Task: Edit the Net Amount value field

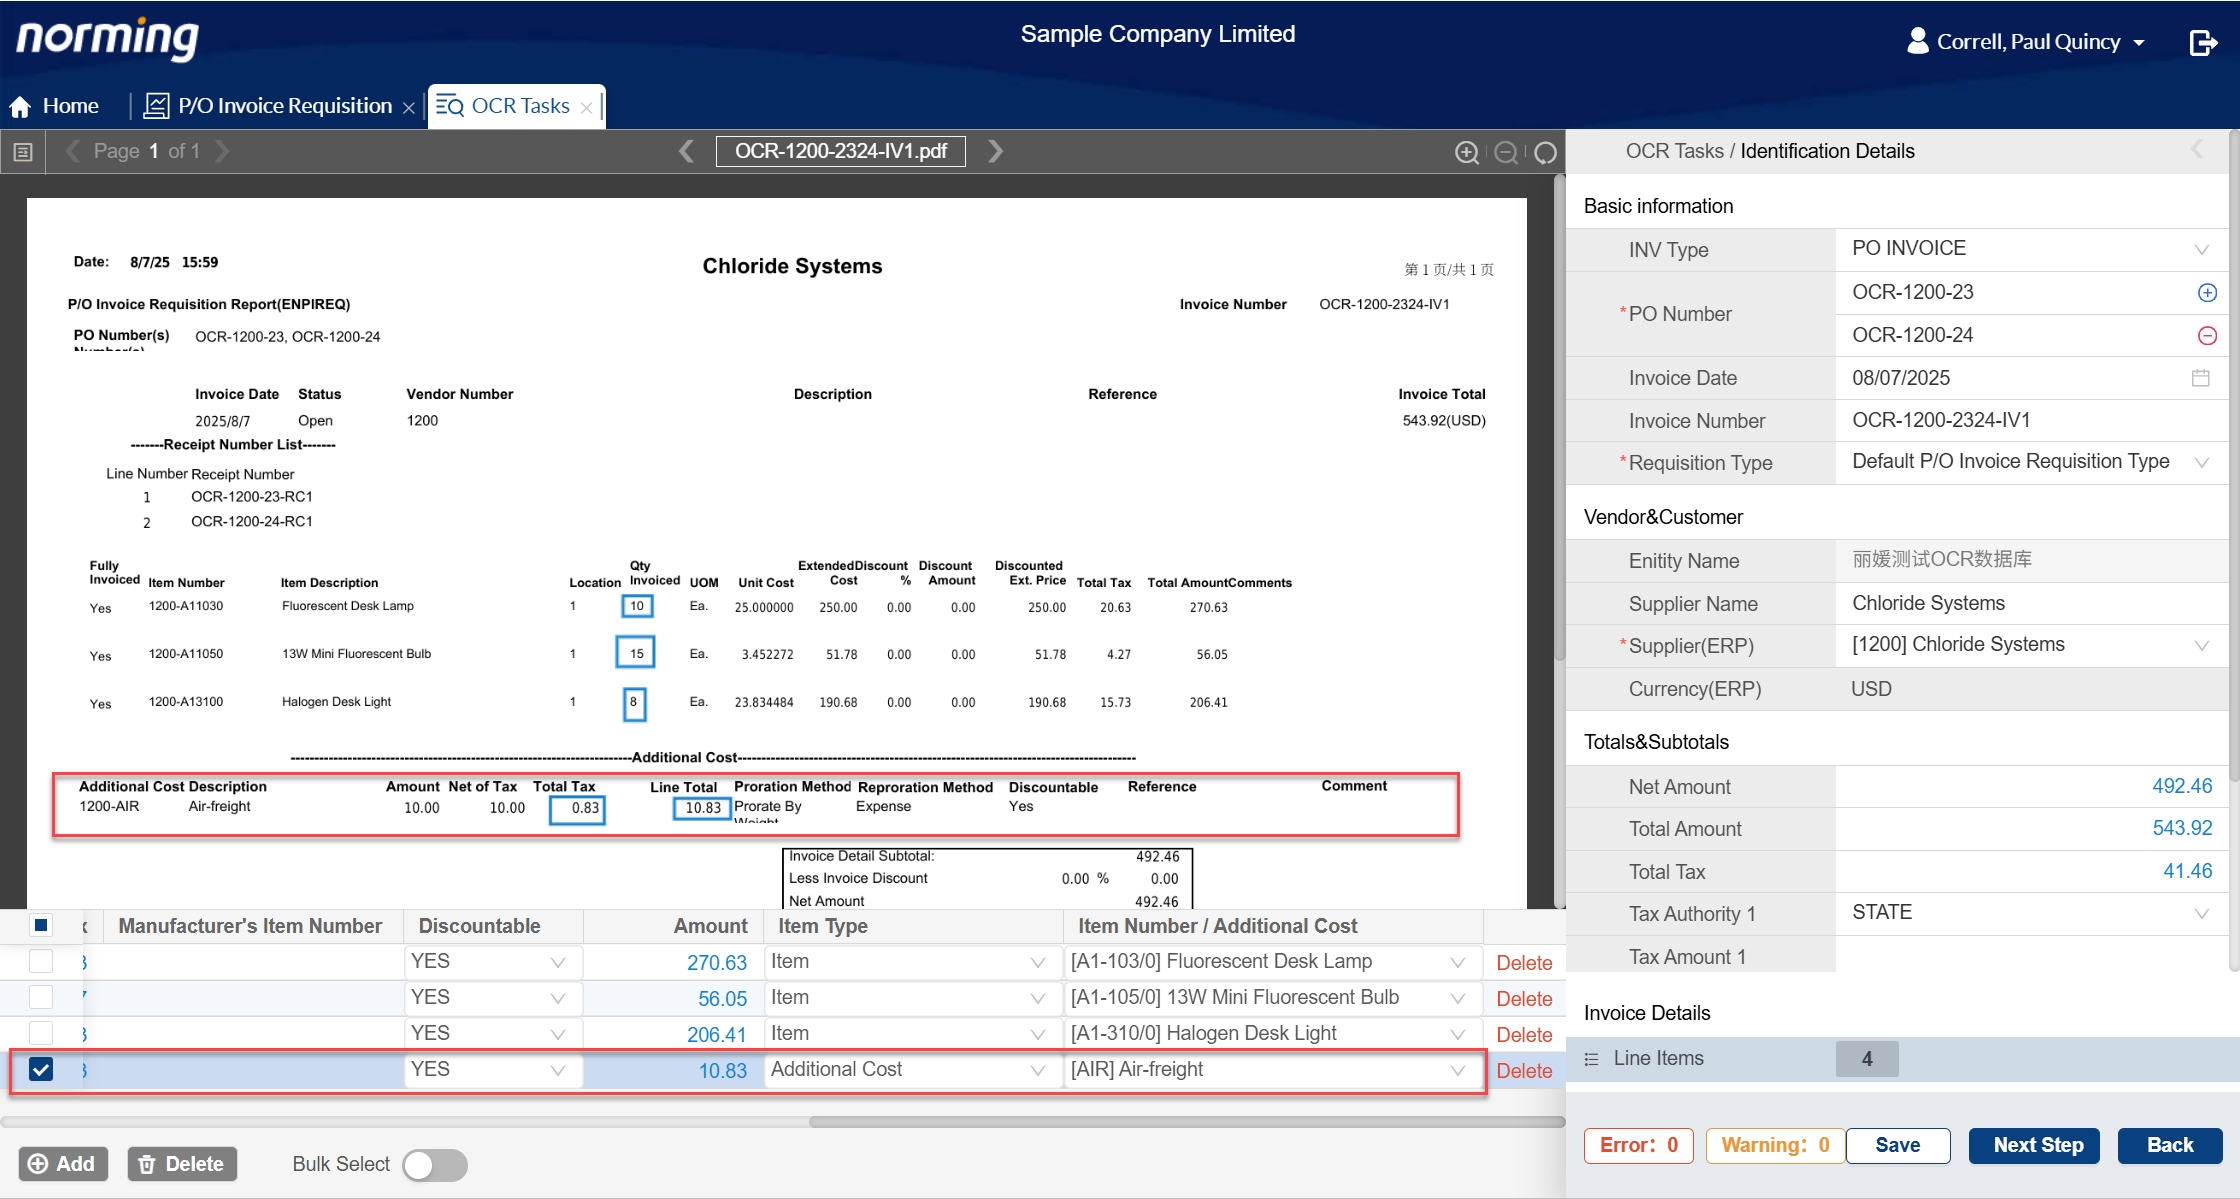Action: point(2030,787)
